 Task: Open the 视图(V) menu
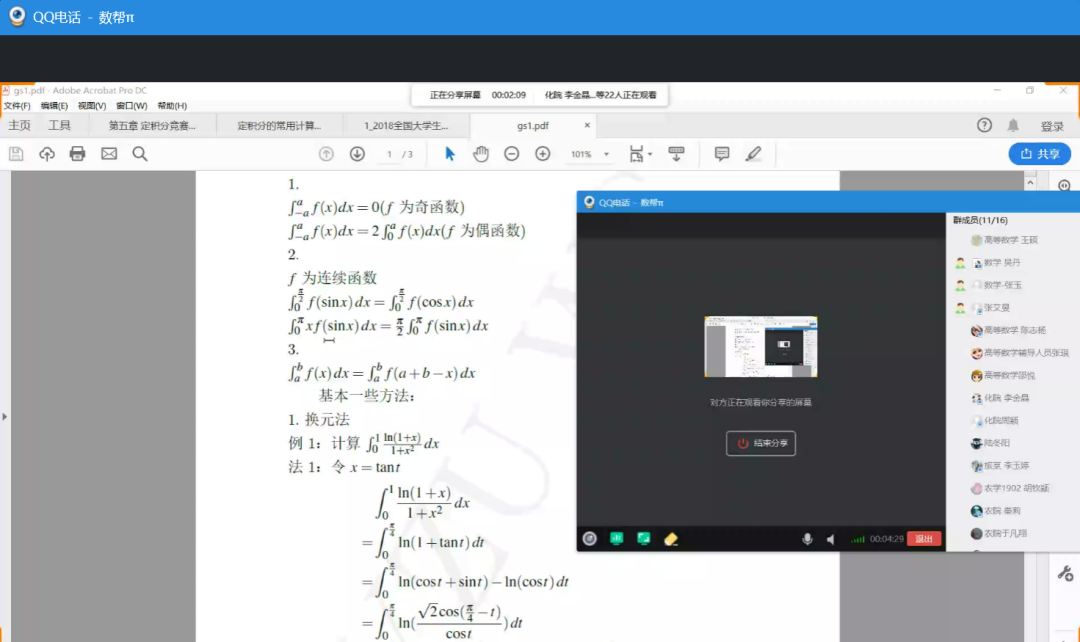[x=92, y=106]
